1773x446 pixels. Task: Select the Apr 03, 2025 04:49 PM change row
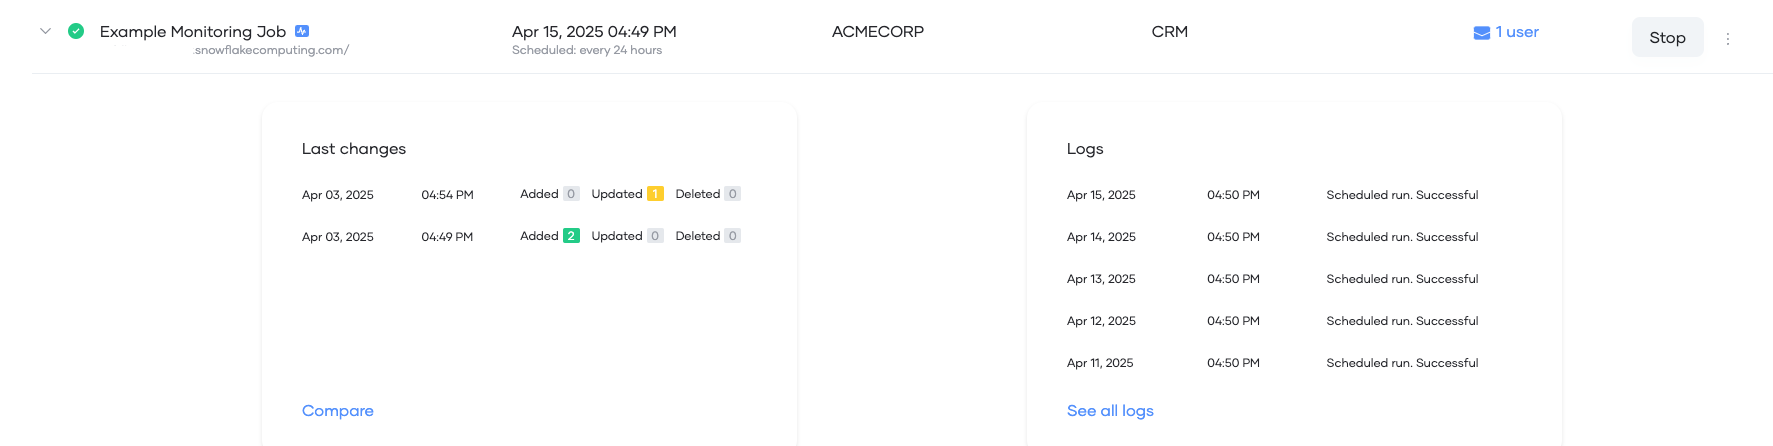click(338, 237)
